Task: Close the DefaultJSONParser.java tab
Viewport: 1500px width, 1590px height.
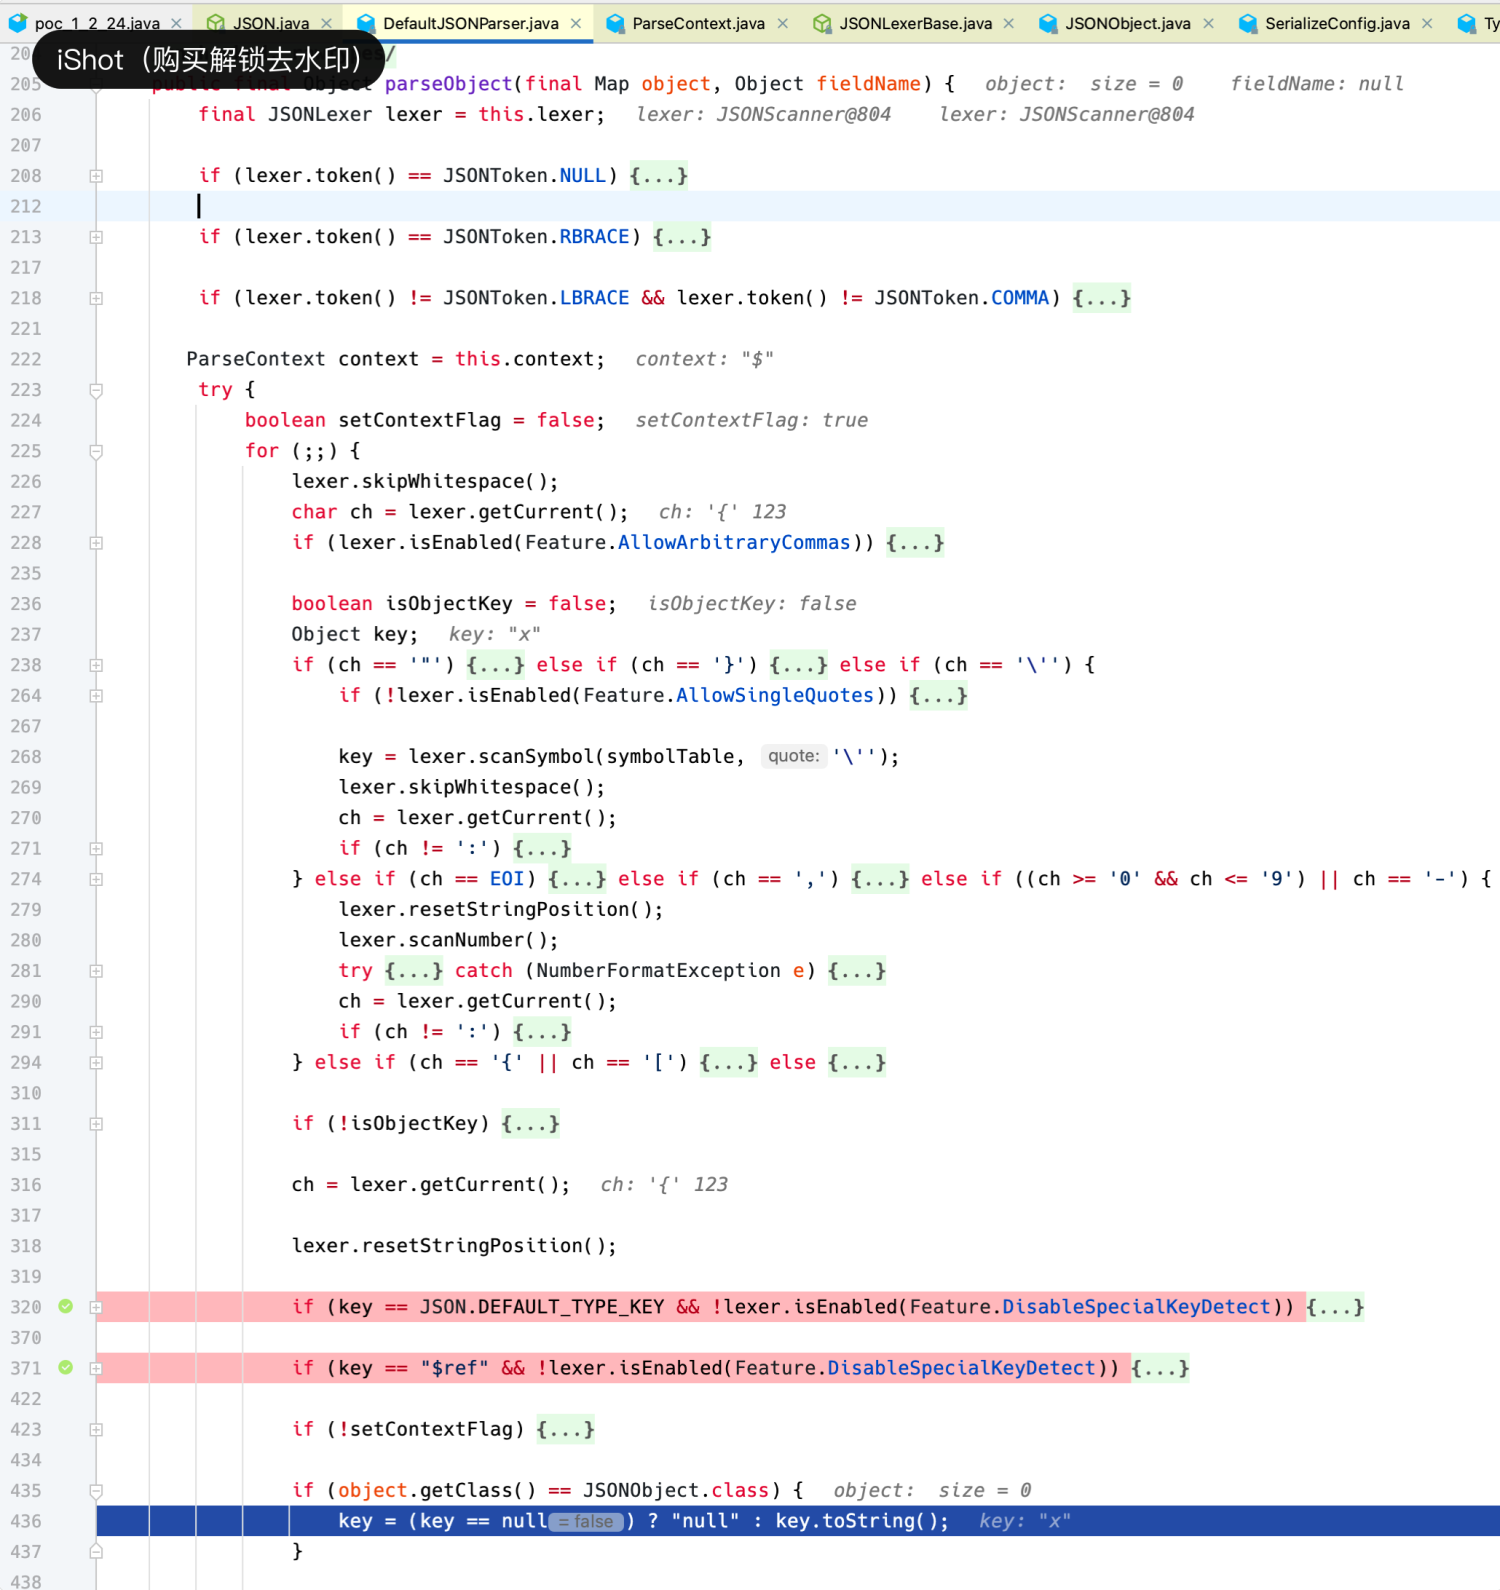Action: coord(576,23)
